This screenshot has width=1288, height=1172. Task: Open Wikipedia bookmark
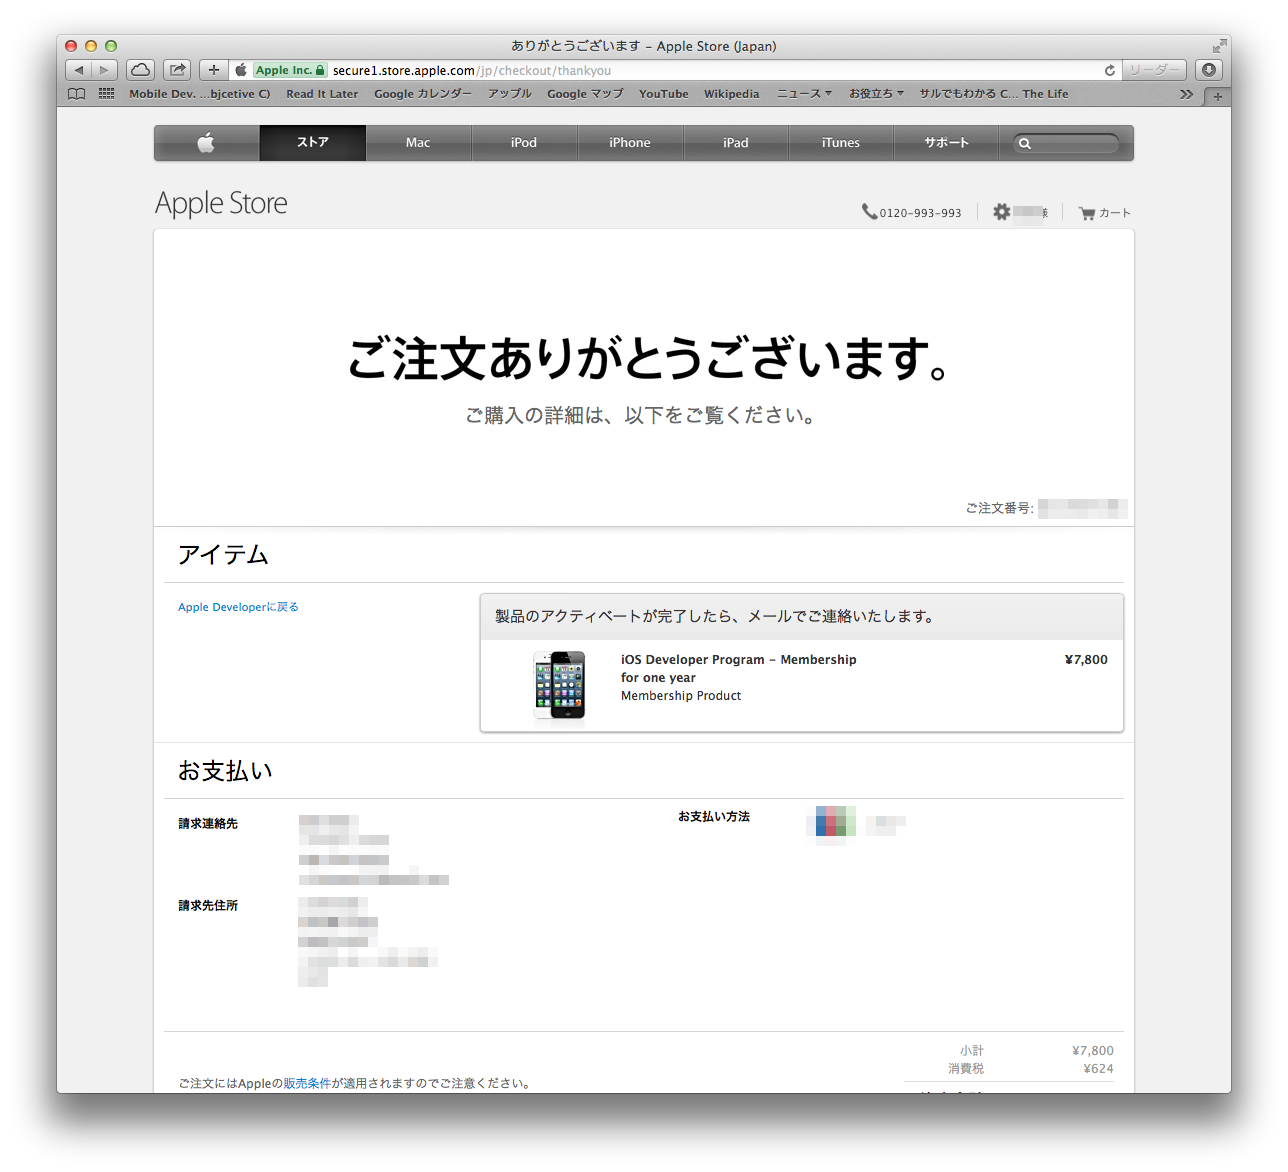732,94
